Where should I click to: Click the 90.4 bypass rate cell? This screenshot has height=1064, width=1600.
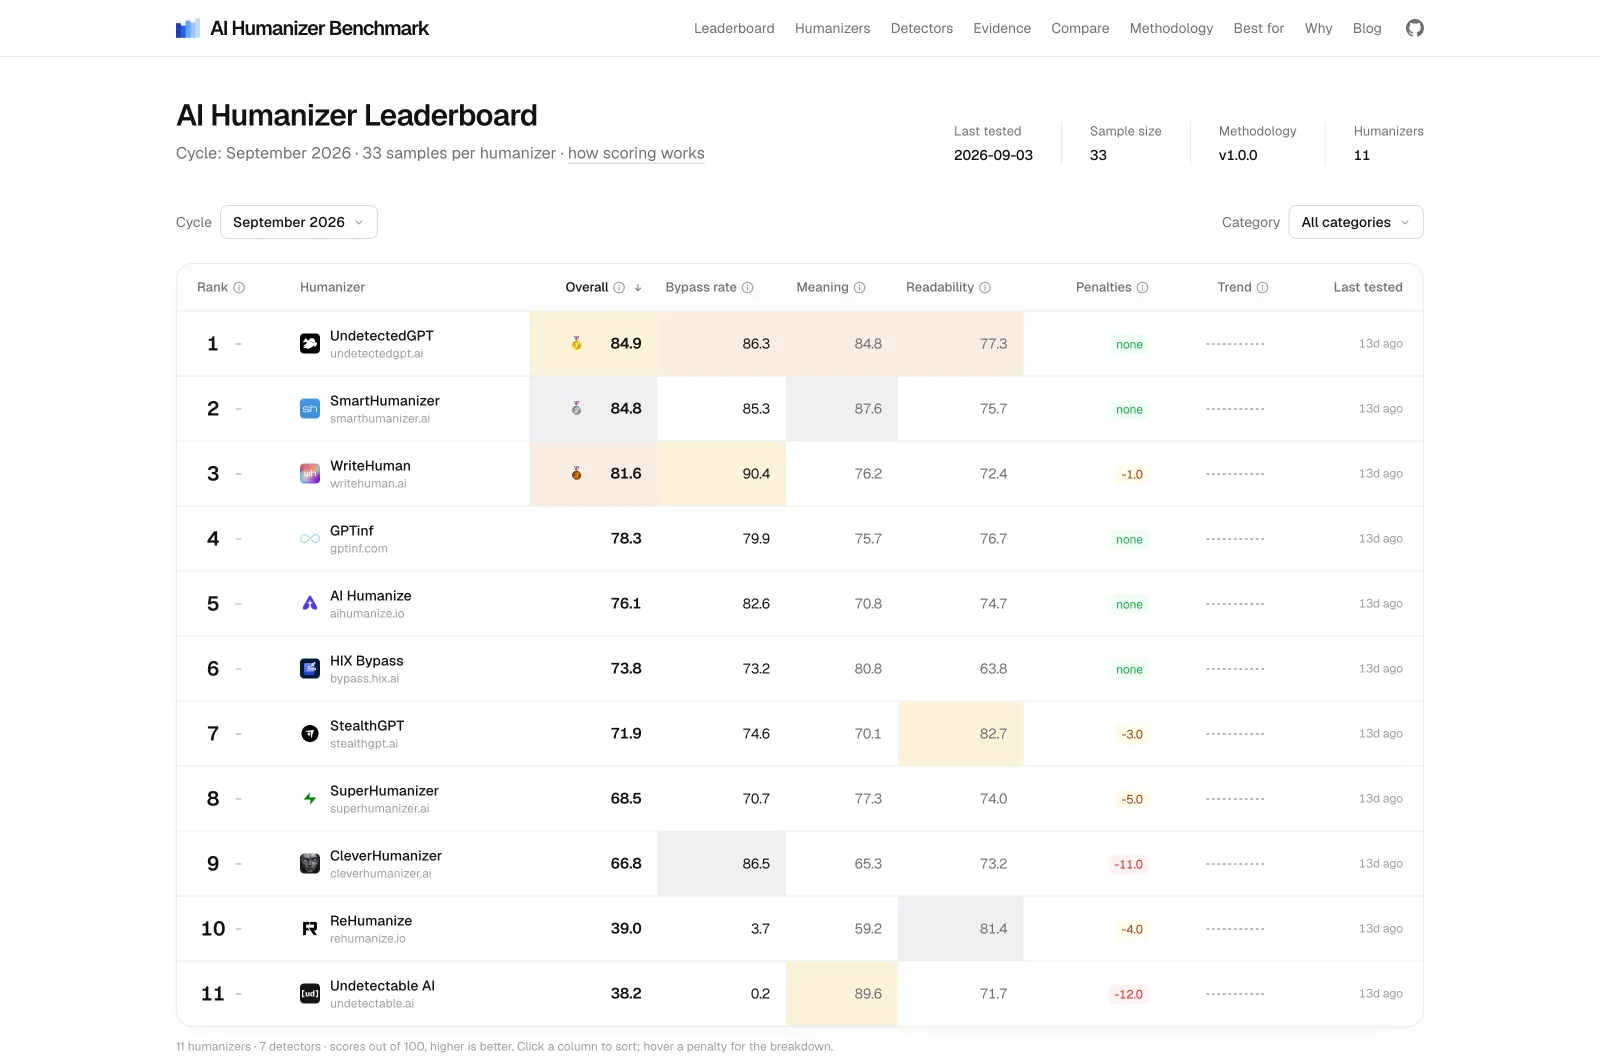tap(722, 474)
